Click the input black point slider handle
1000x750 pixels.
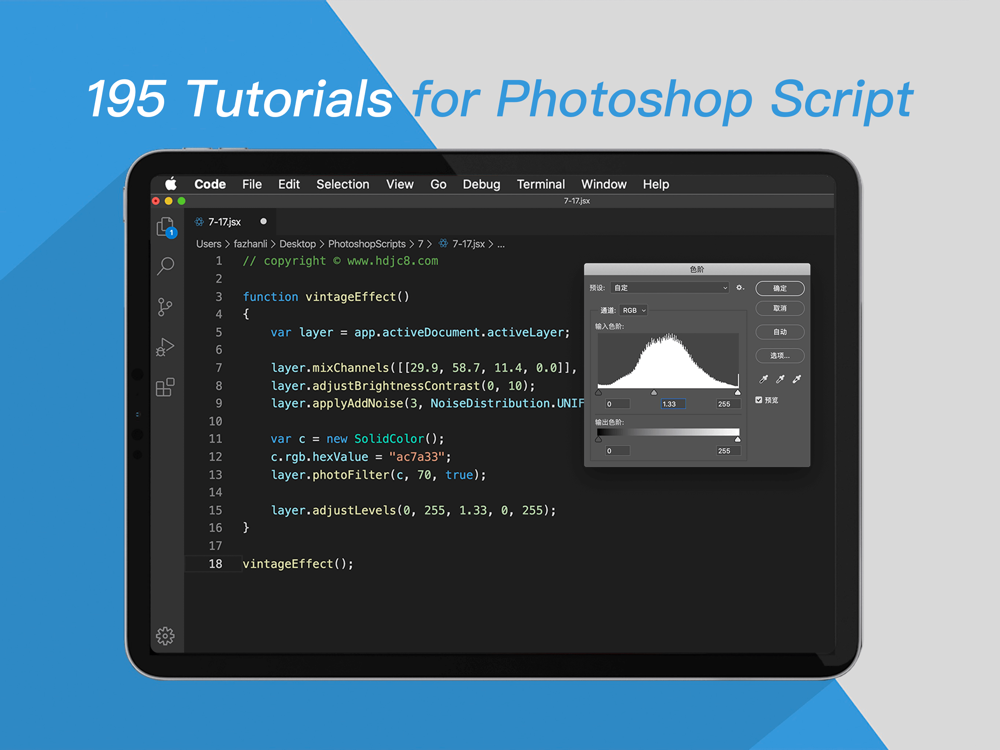(598, 392)
